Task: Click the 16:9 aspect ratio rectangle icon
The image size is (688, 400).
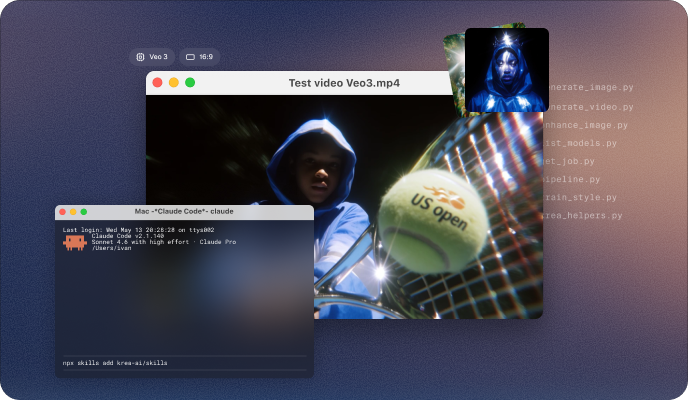Action: [x=190, y=57]
